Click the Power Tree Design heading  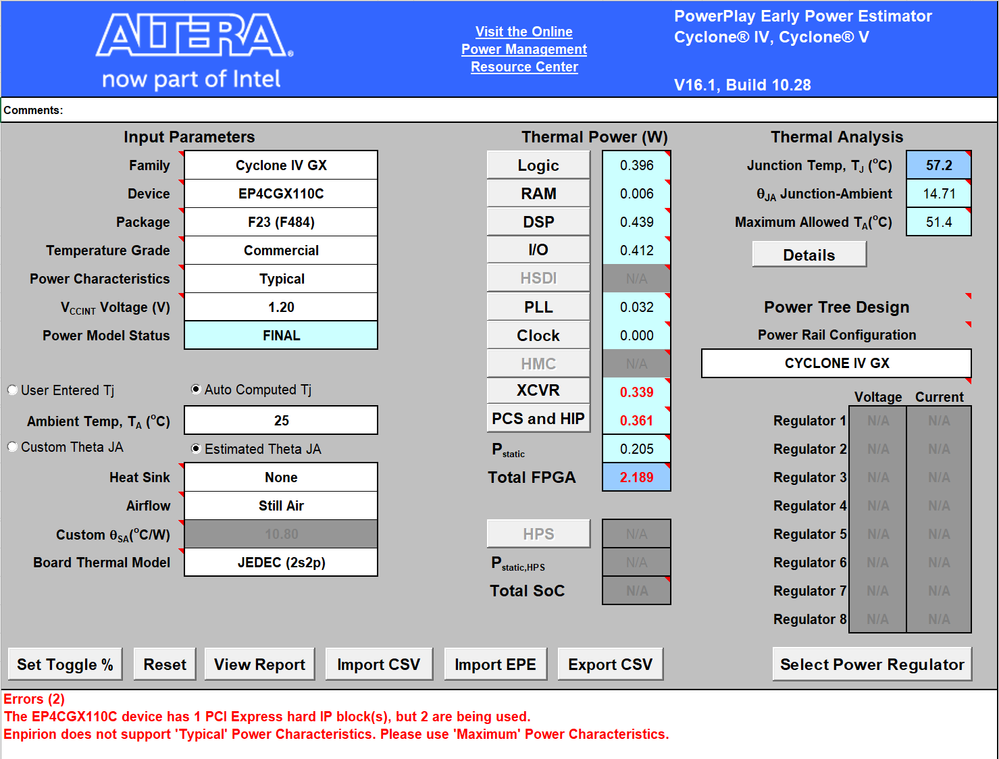click(x=837, y=307)
